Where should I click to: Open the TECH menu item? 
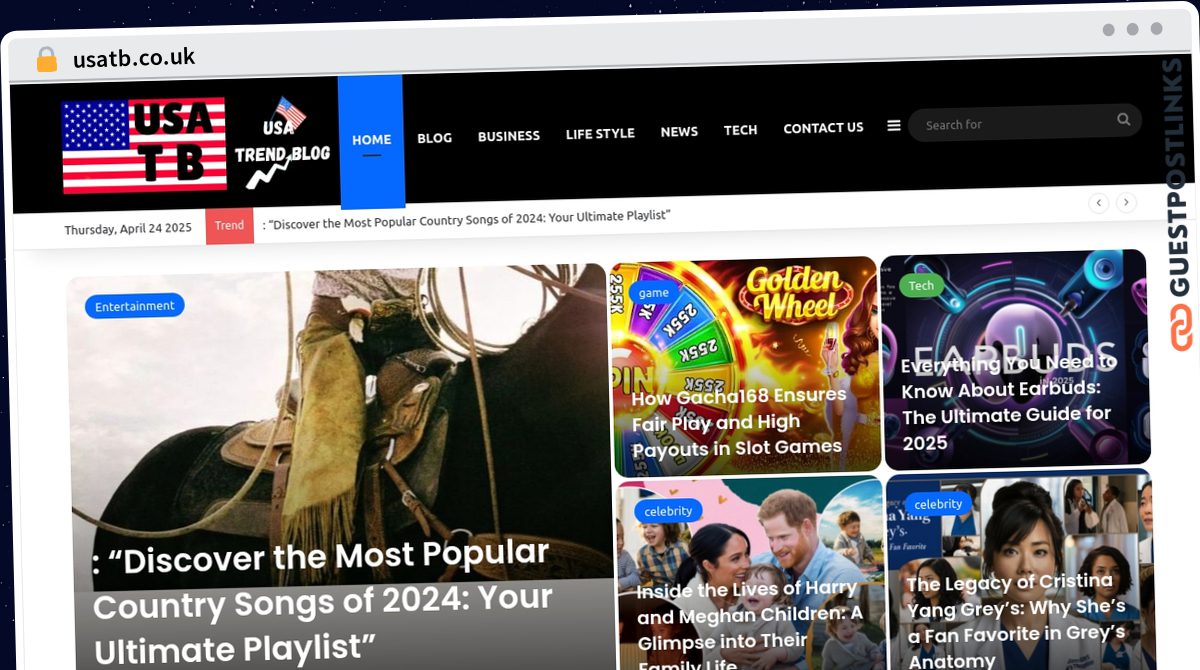740,130
